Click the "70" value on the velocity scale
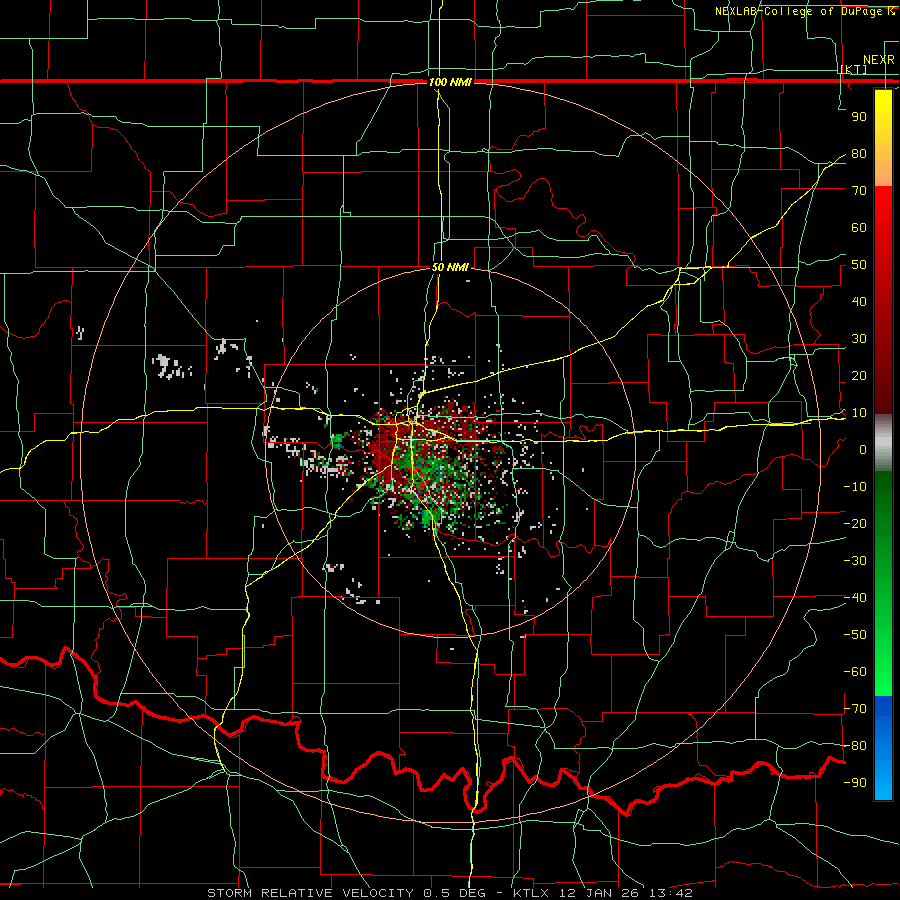 coord(859,191)
